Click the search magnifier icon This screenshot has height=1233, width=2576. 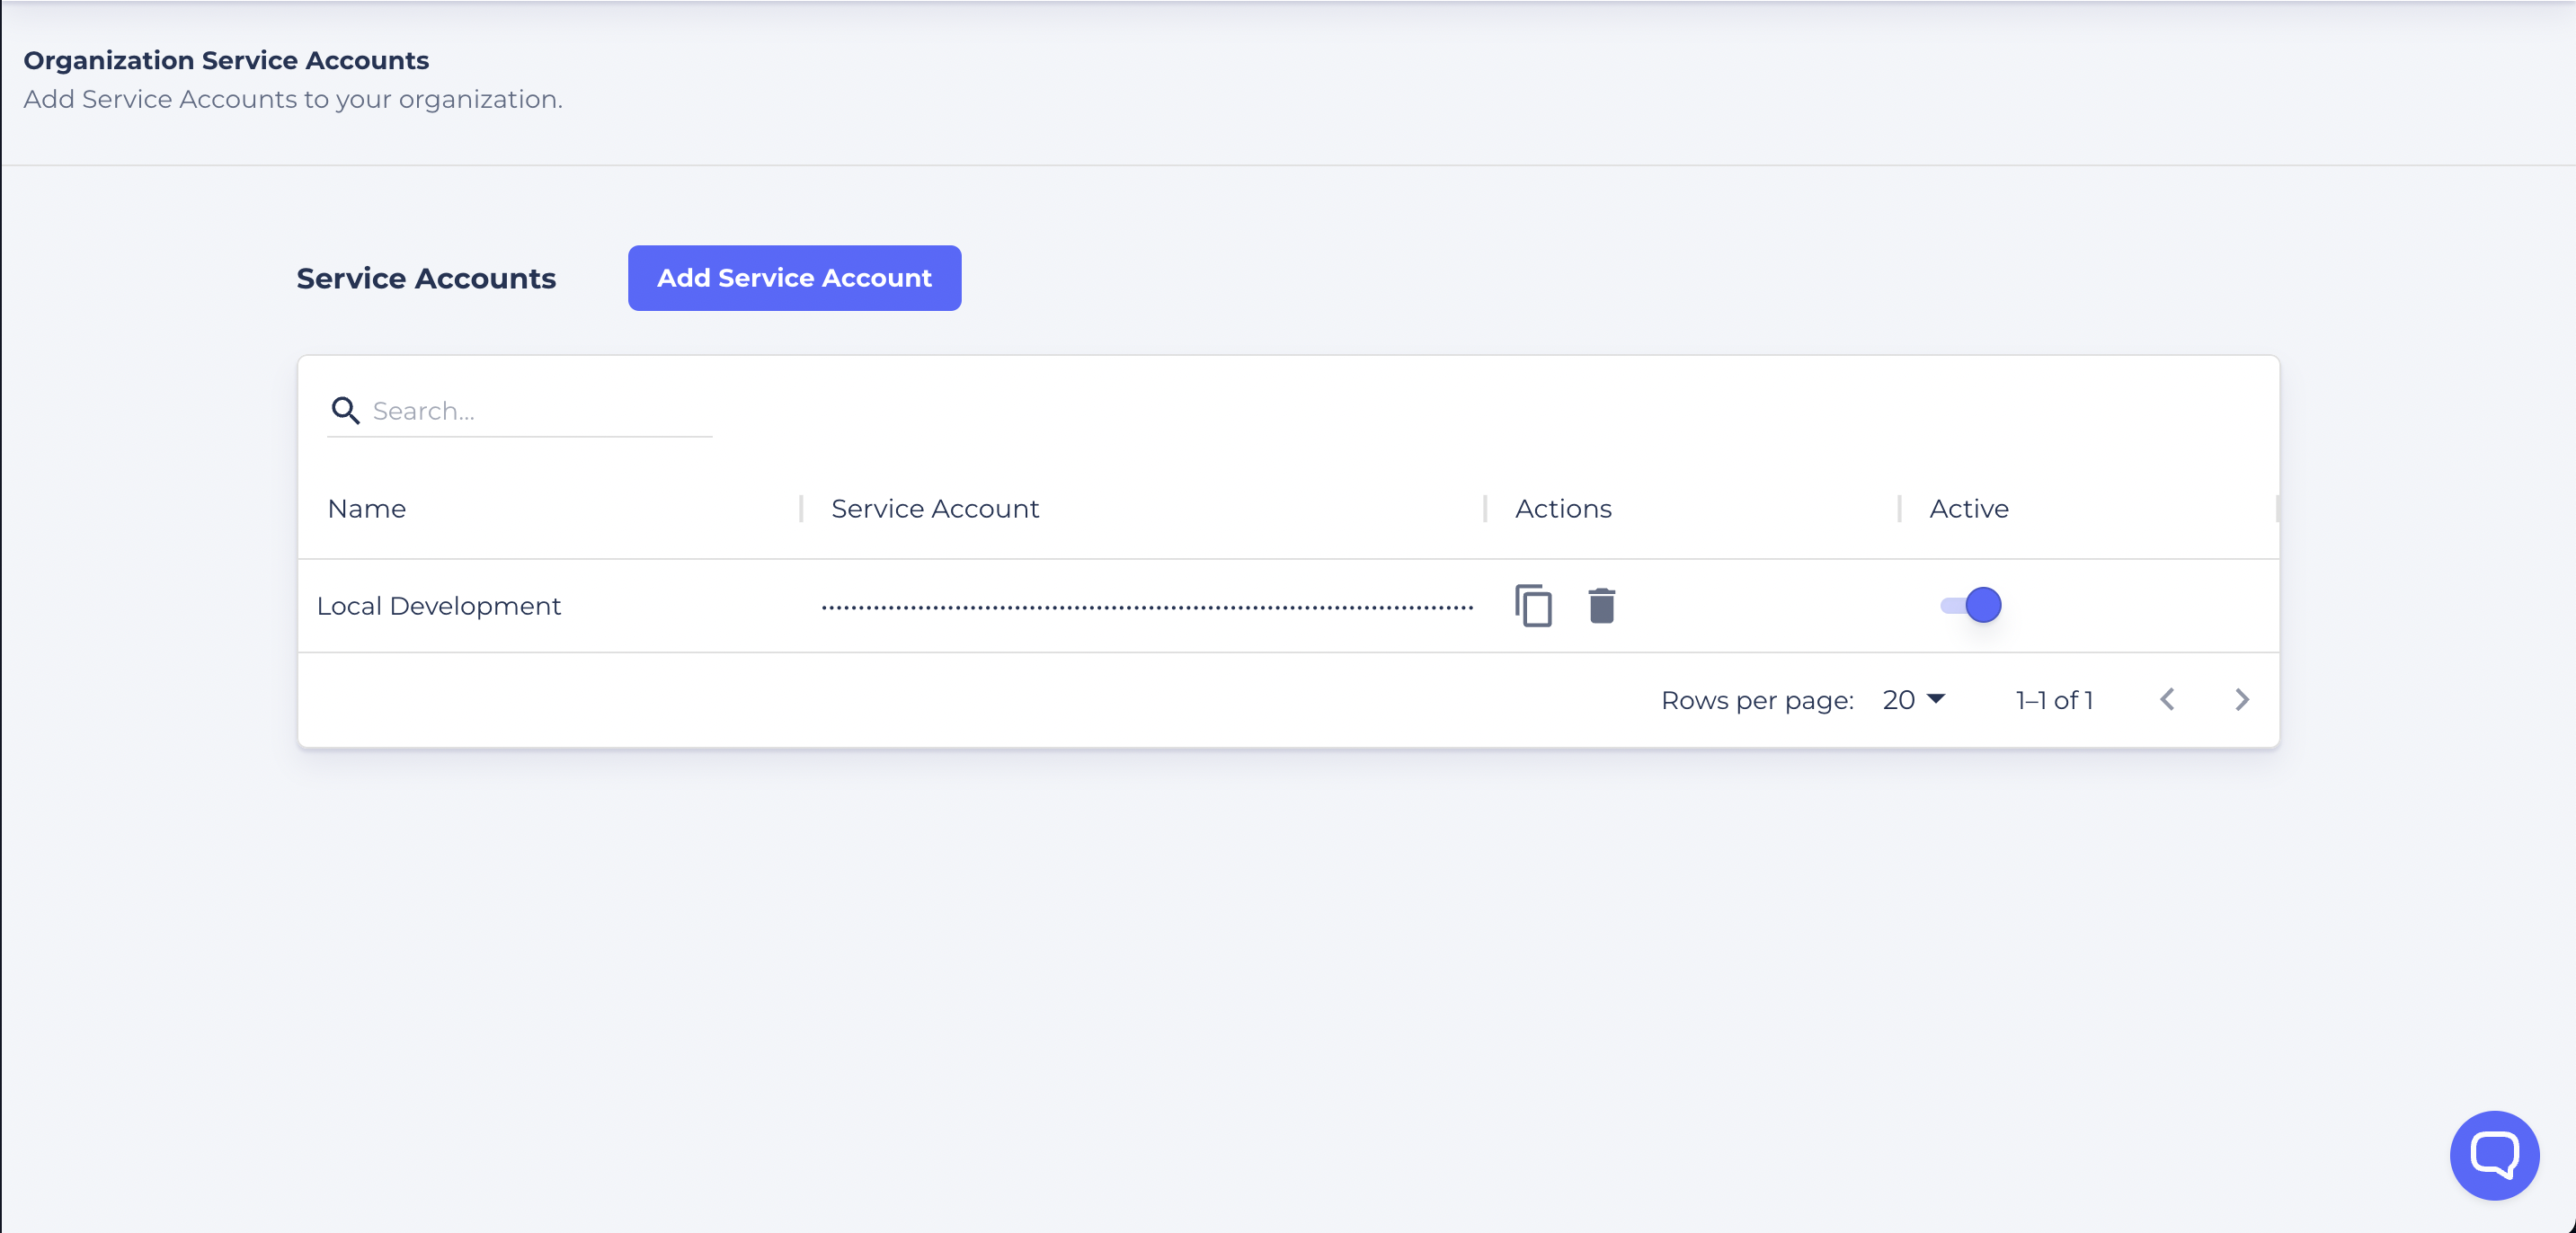(345, 410)
